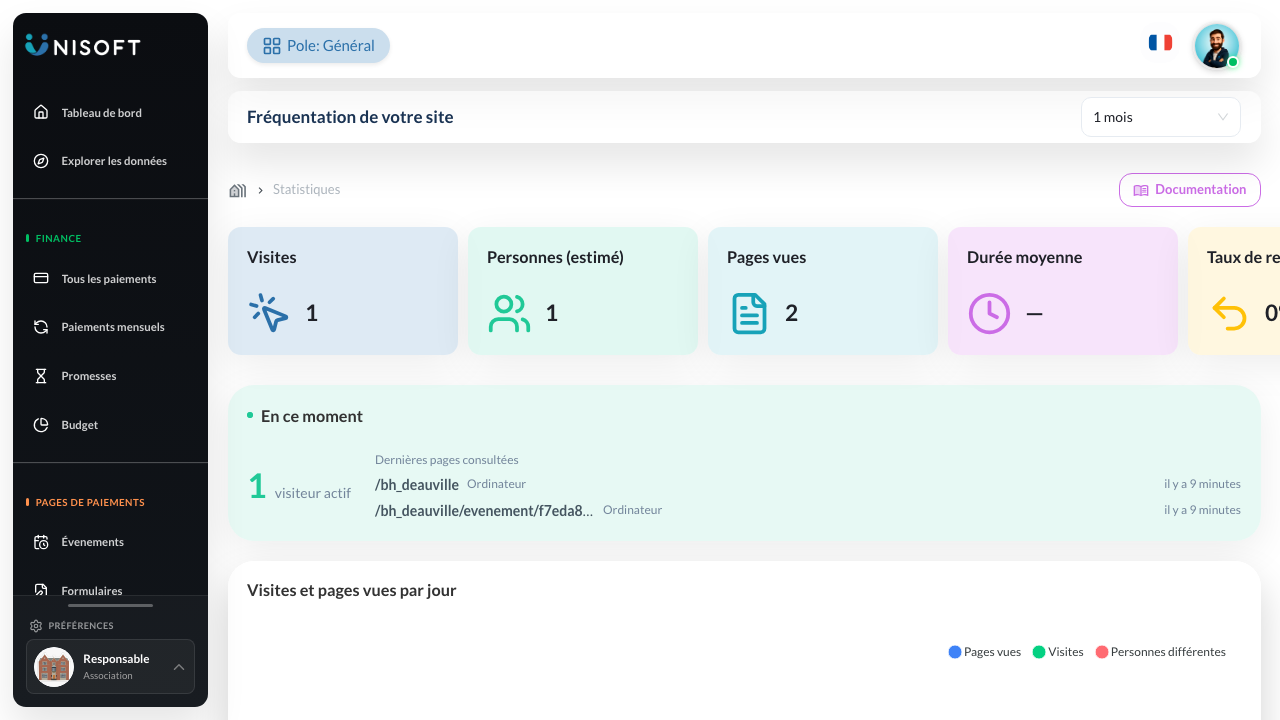The width and height of the screenshot is (1280, 720).
Task: Click the gear icon beside Préférences
Action: [x=36, y=626]
